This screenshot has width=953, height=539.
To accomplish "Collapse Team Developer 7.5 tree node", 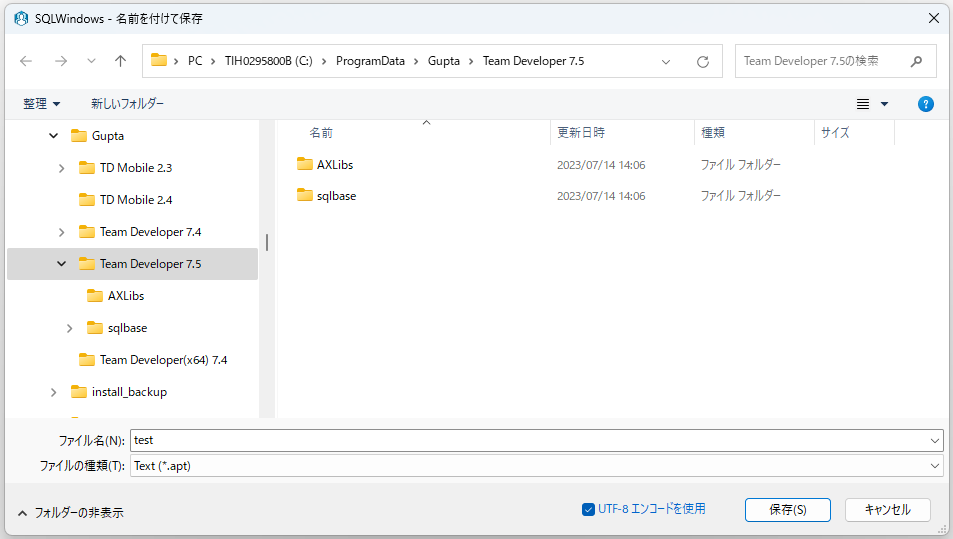I will [61, 264].
